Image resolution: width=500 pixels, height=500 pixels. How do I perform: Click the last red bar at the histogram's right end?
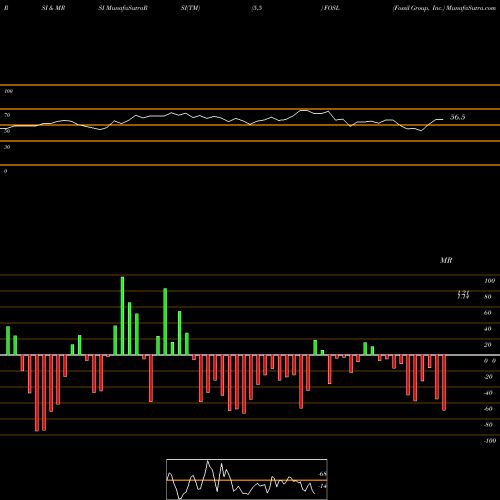[x=444, y=383]
